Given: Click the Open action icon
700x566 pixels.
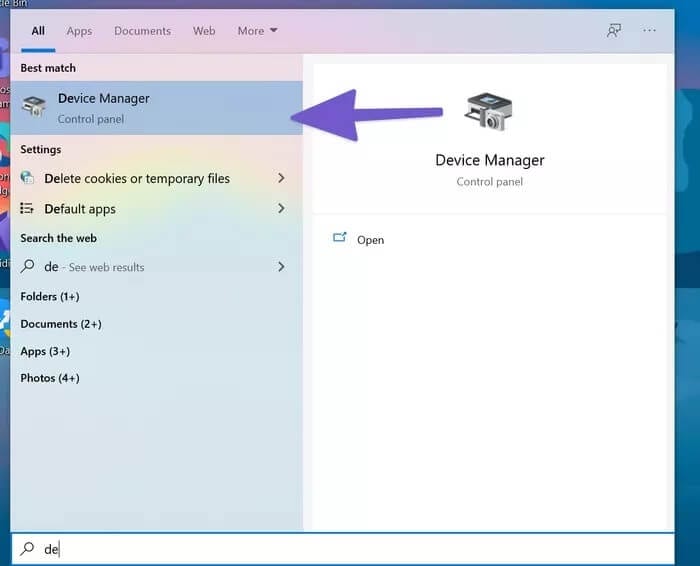Looking at the screenshot, I should coord(339,237).
